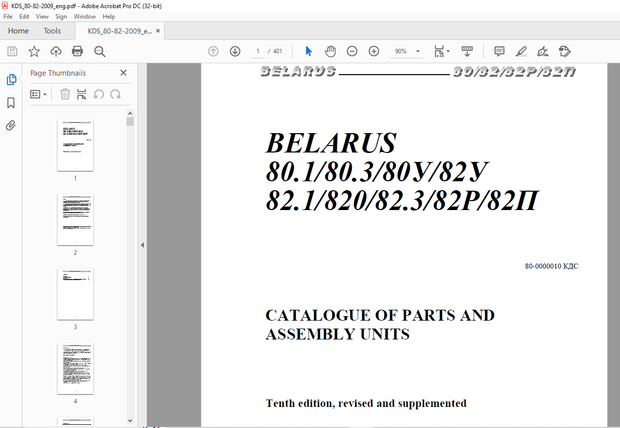Click the thumbnails scrollbar up arrow
The width and height of the screenshot is (620, 428).
[130, 113]
